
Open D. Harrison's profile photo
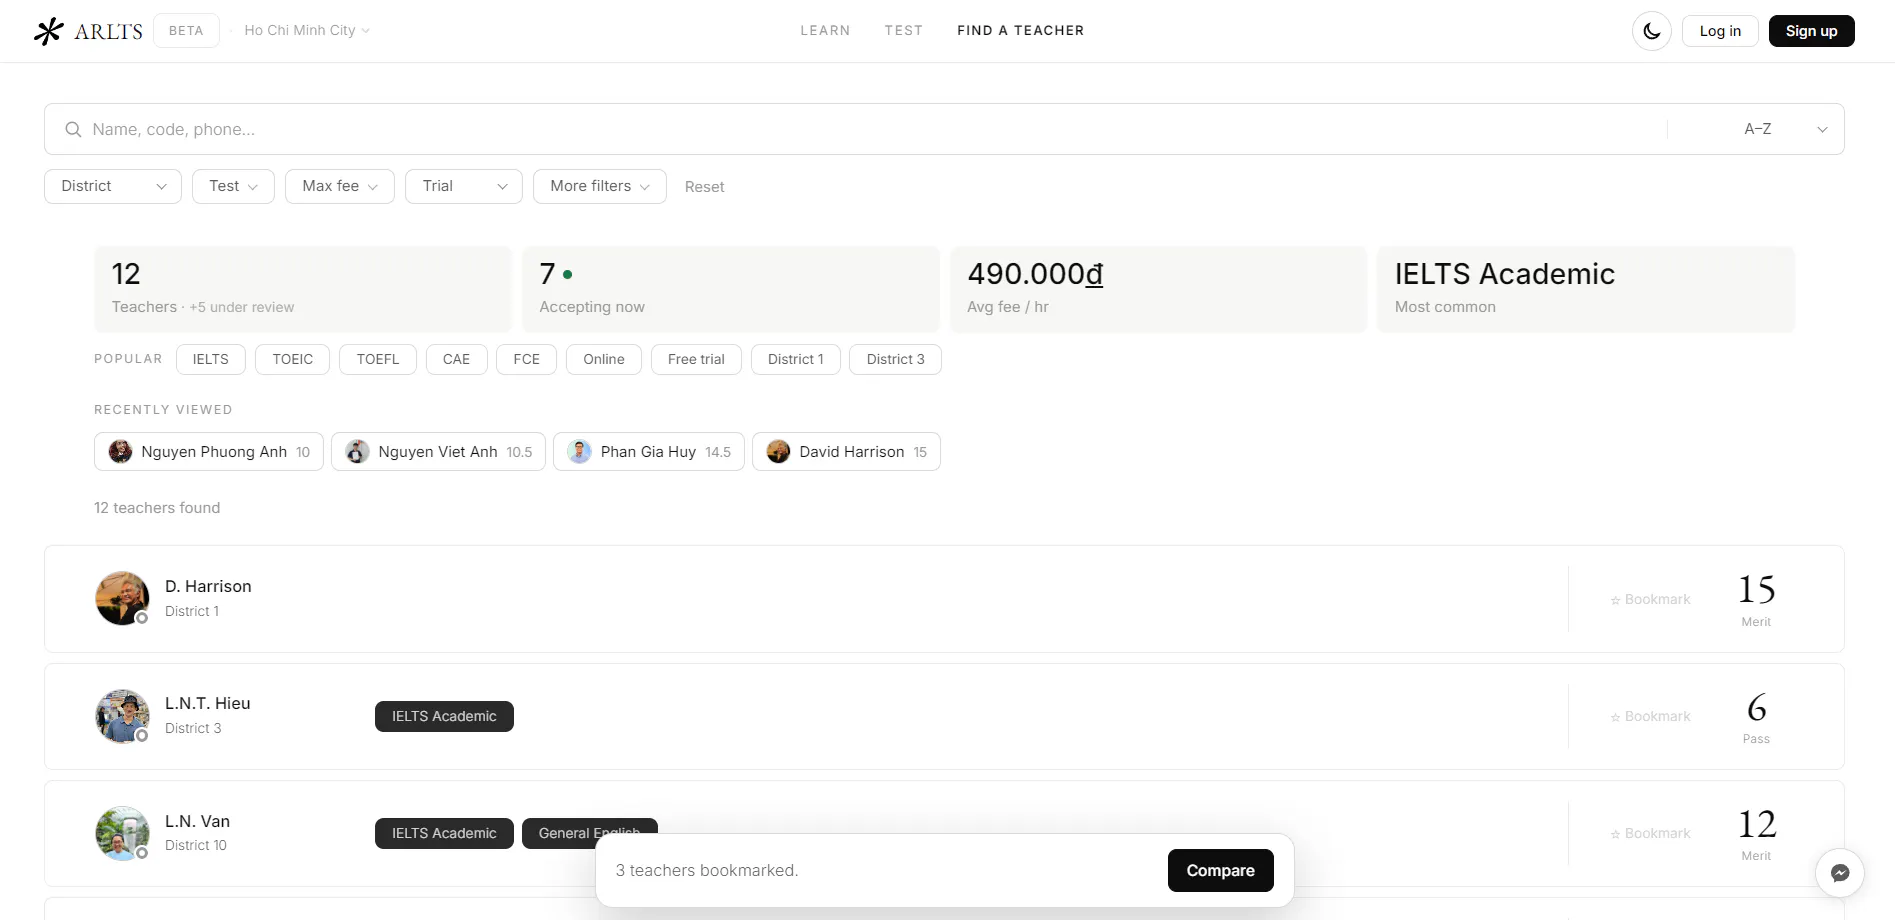tap(122, 598)
